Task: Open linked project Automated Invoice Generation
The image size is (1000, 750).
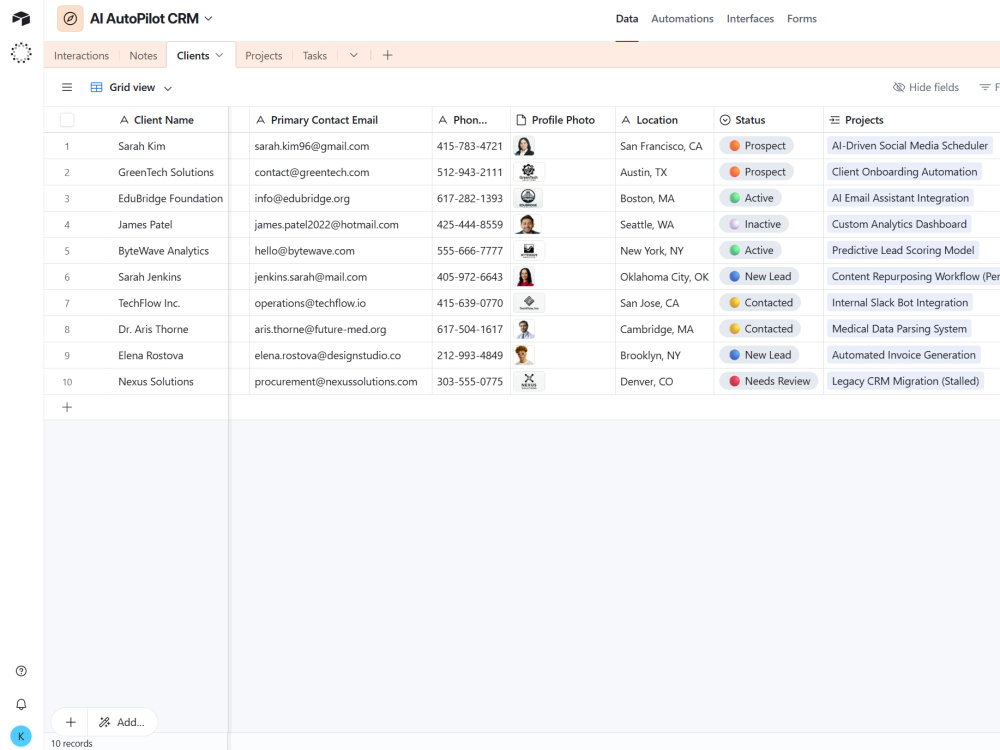Action: [x=904, y=355]
